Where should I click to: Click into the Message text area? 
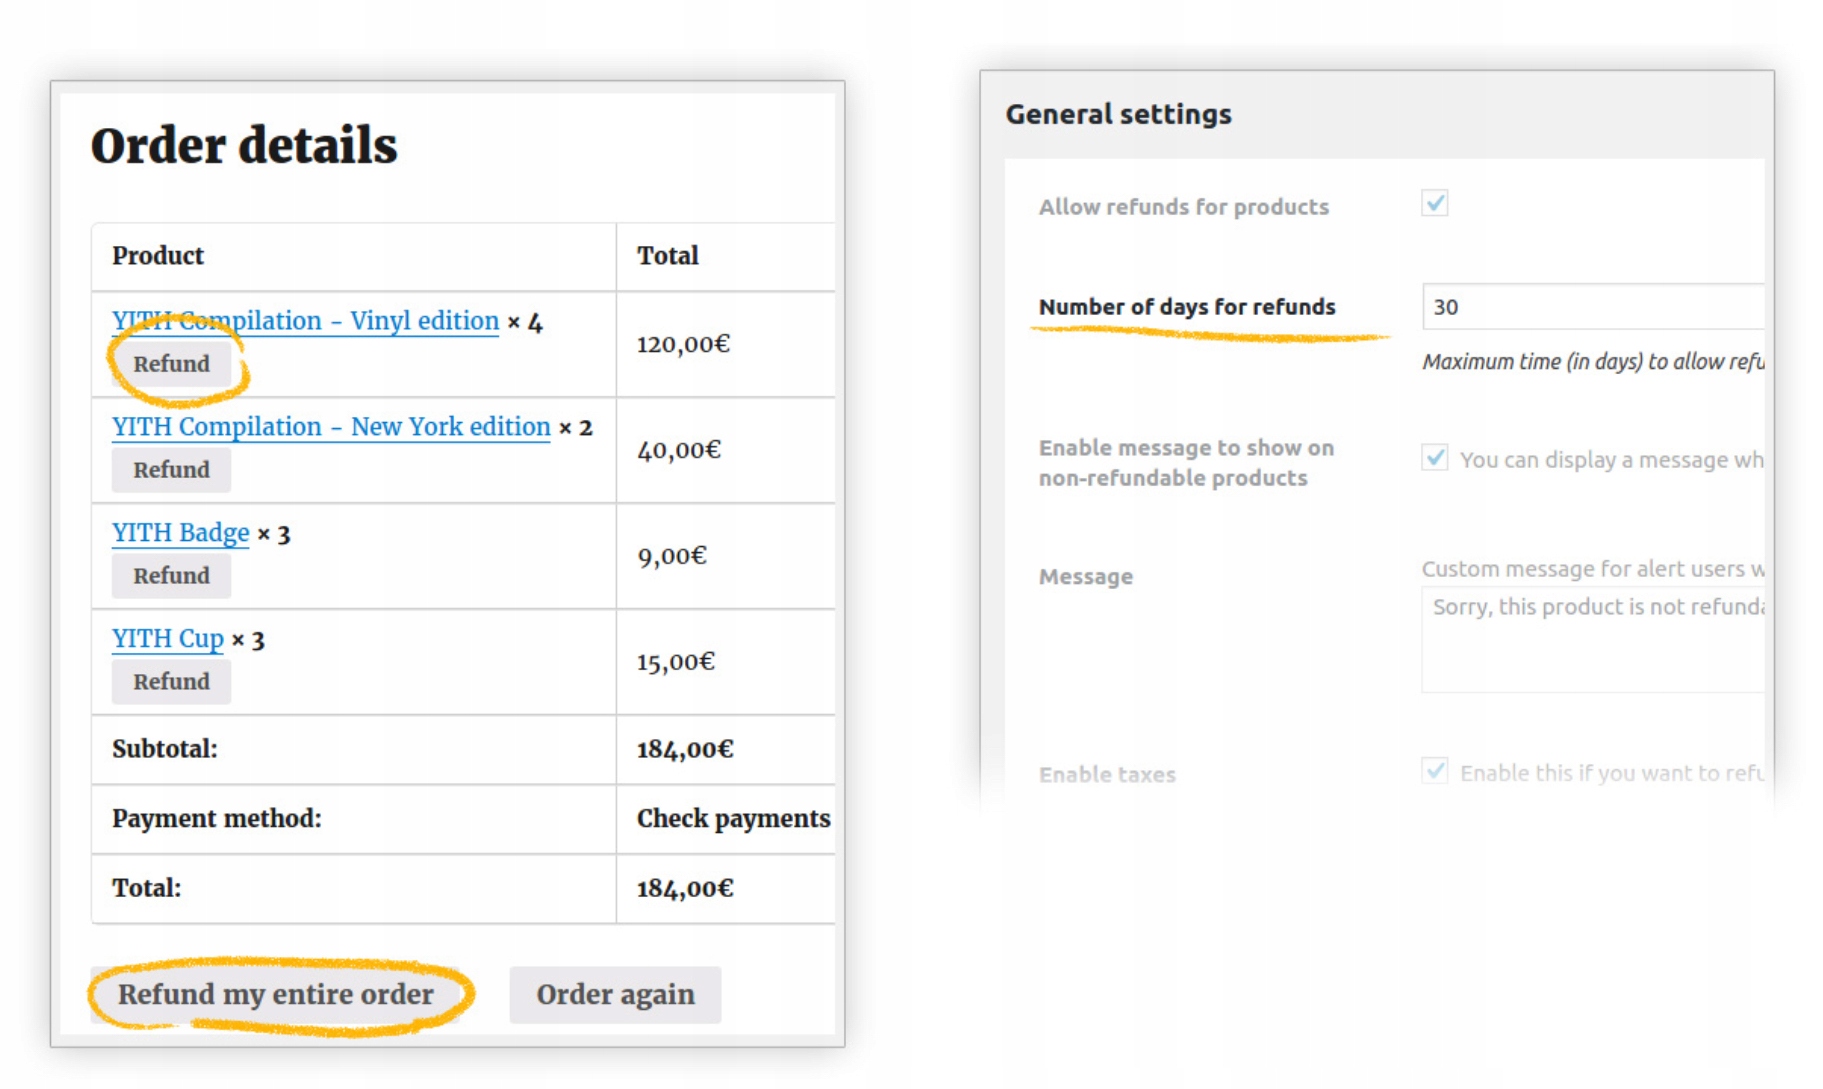coord(1592,640)
